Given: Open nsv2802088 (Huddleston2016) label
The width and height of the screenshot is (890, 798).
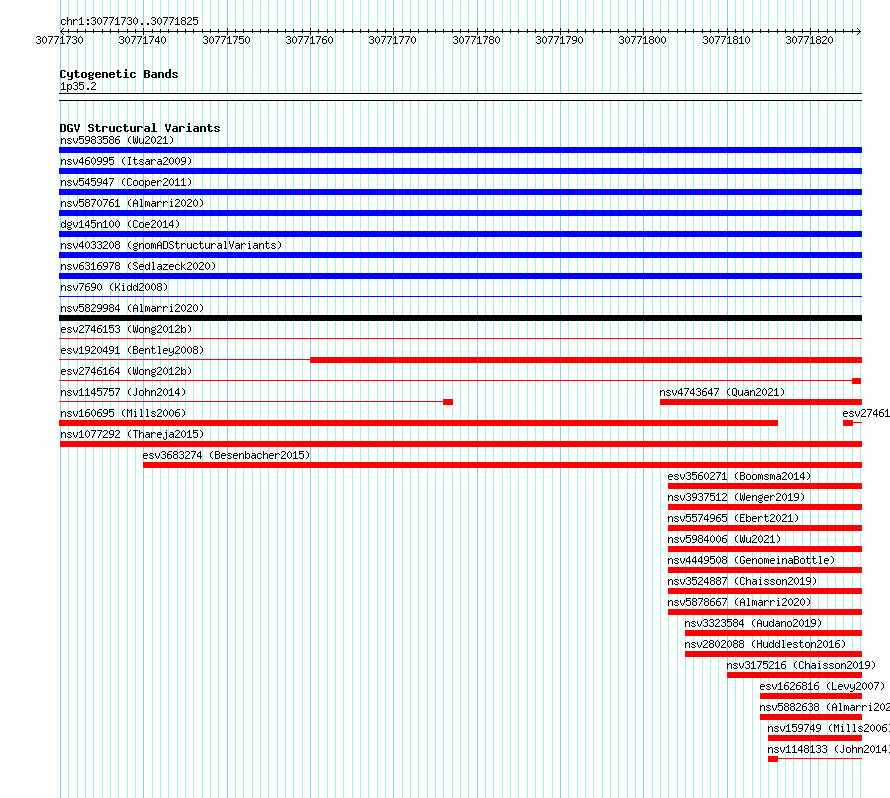Looking at the screenshot, I should (765, 644).
